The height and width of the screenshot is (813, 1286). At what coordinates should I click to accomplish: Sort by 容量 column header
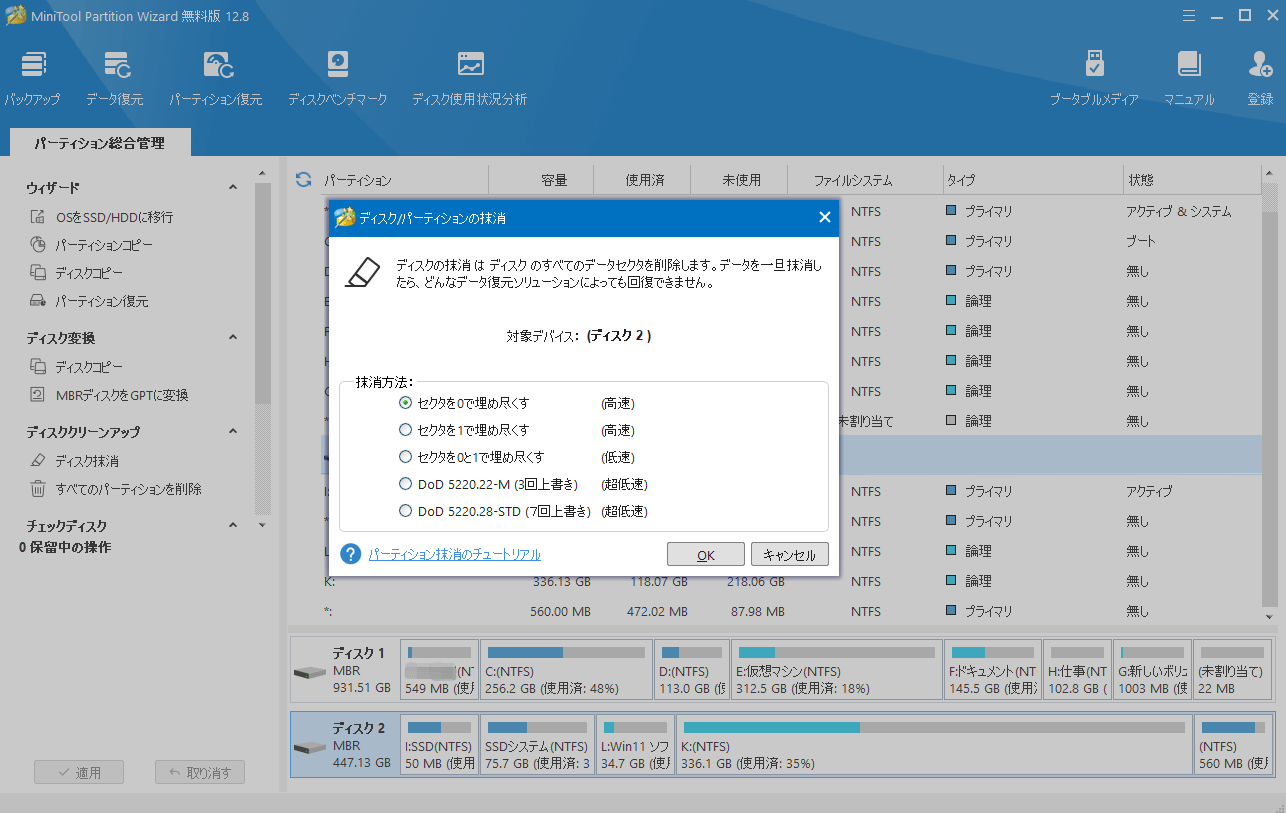click(541, 180)
